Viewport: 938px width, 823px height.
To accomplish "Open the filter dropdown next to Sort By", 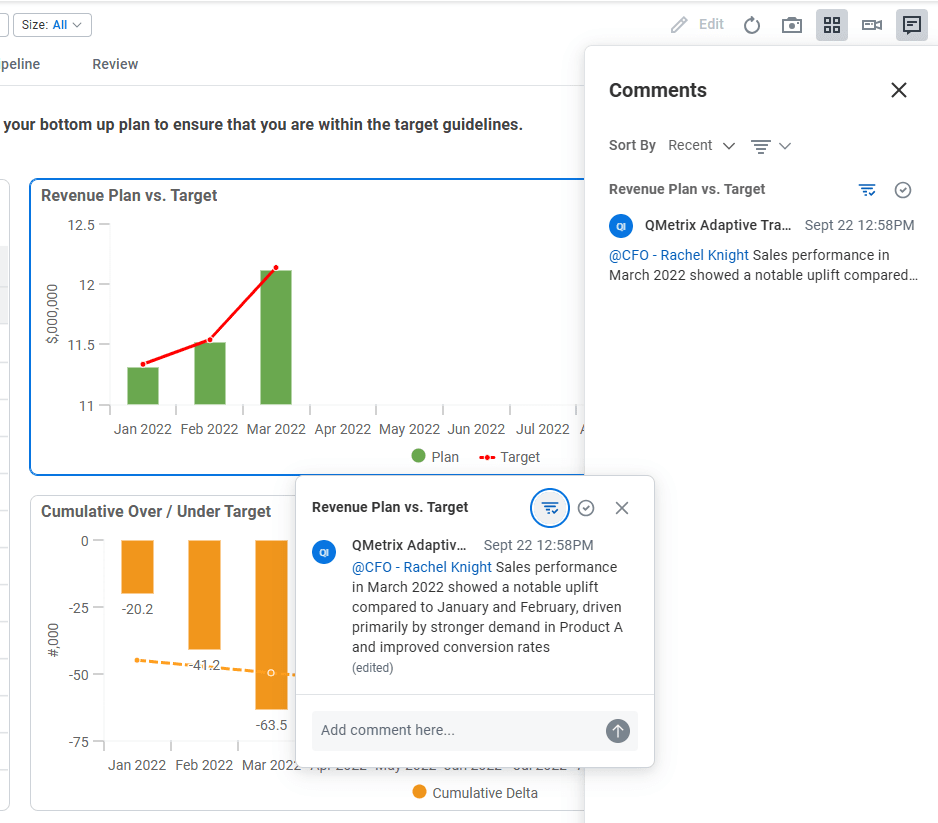I will click(770, 146).
